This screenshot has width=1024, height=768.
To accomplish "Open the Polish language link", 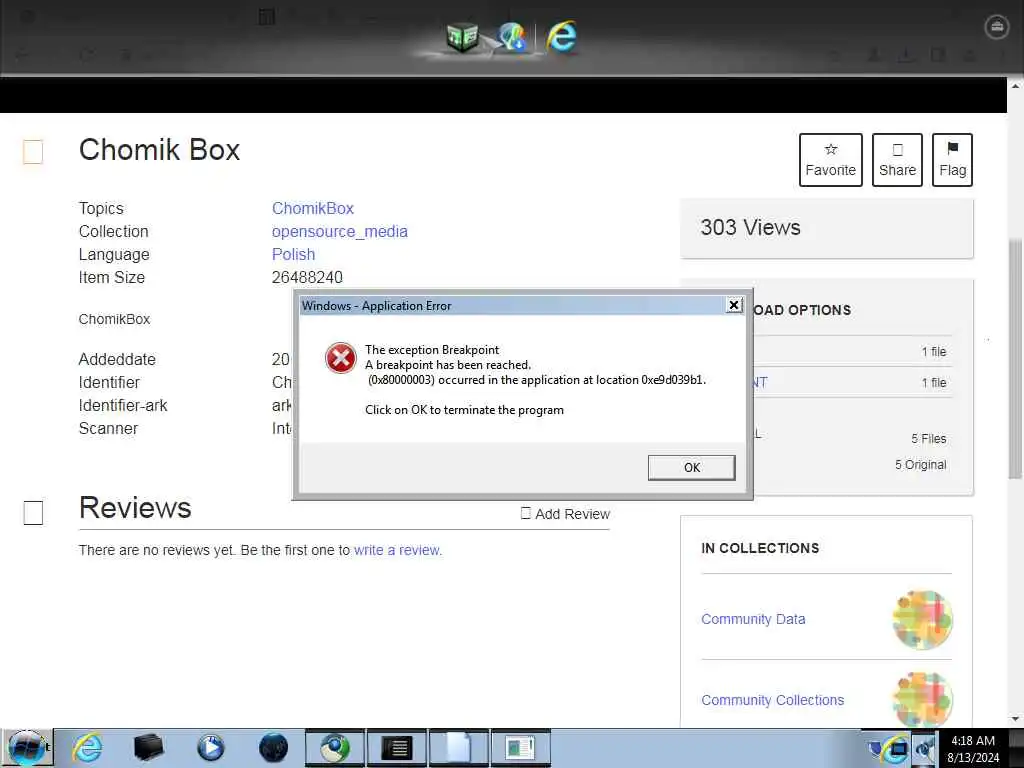I will [x=293, y=254].
